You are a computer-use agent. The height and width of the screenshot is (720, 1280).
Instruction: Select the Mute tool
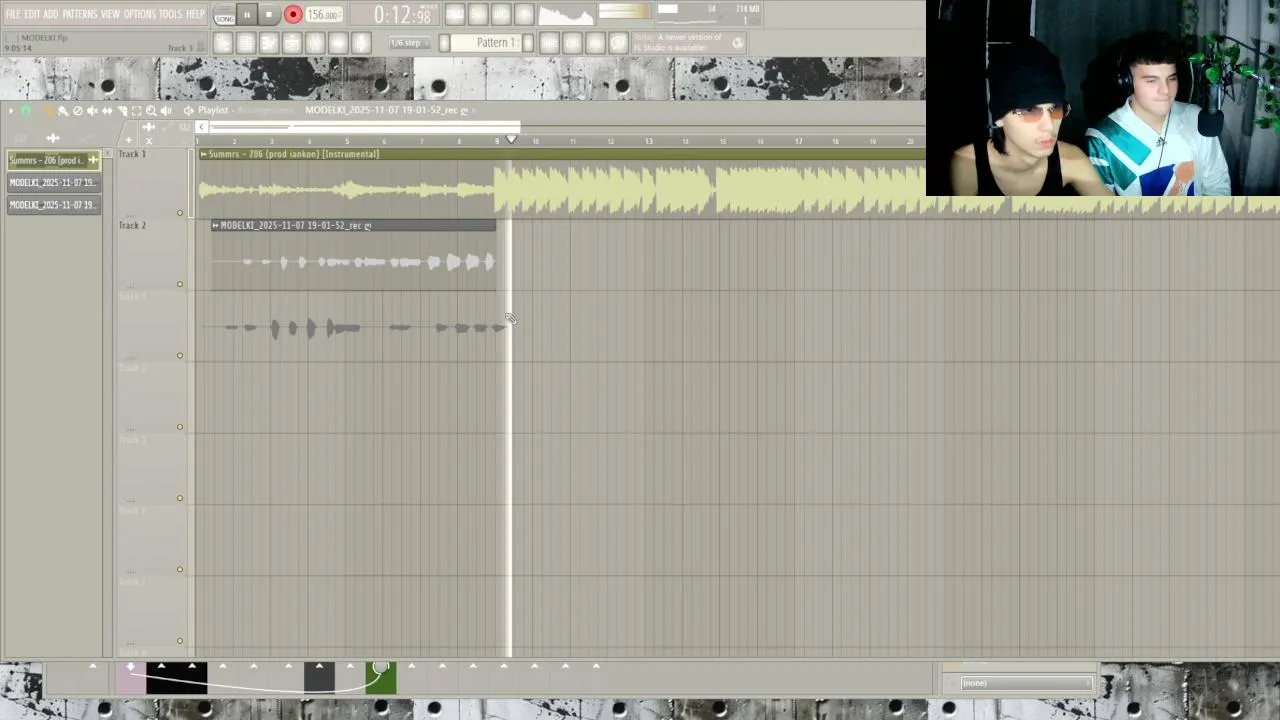pyautogui.click(x=92, y=111)
